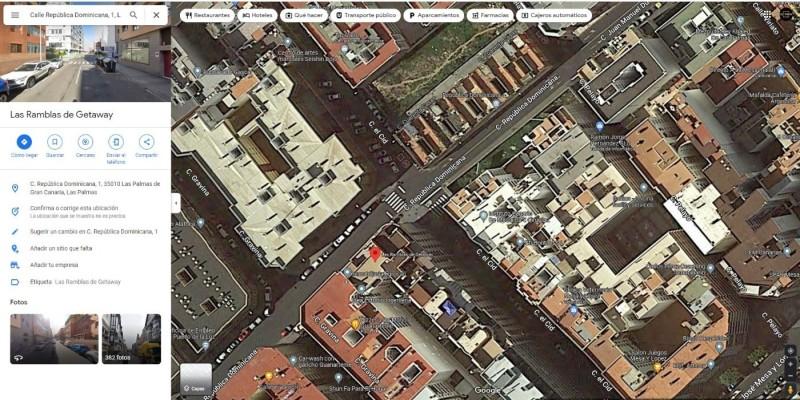This screenshot has width=800, height=400.
Task: Filter map by Restaurantes chip
Action: pos(207,15)
